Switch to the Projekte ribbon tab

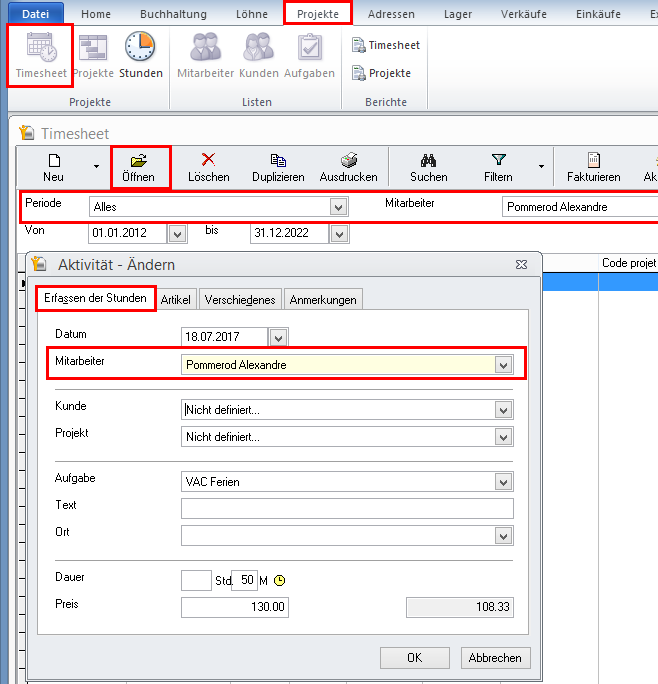[x=318, y=14]
